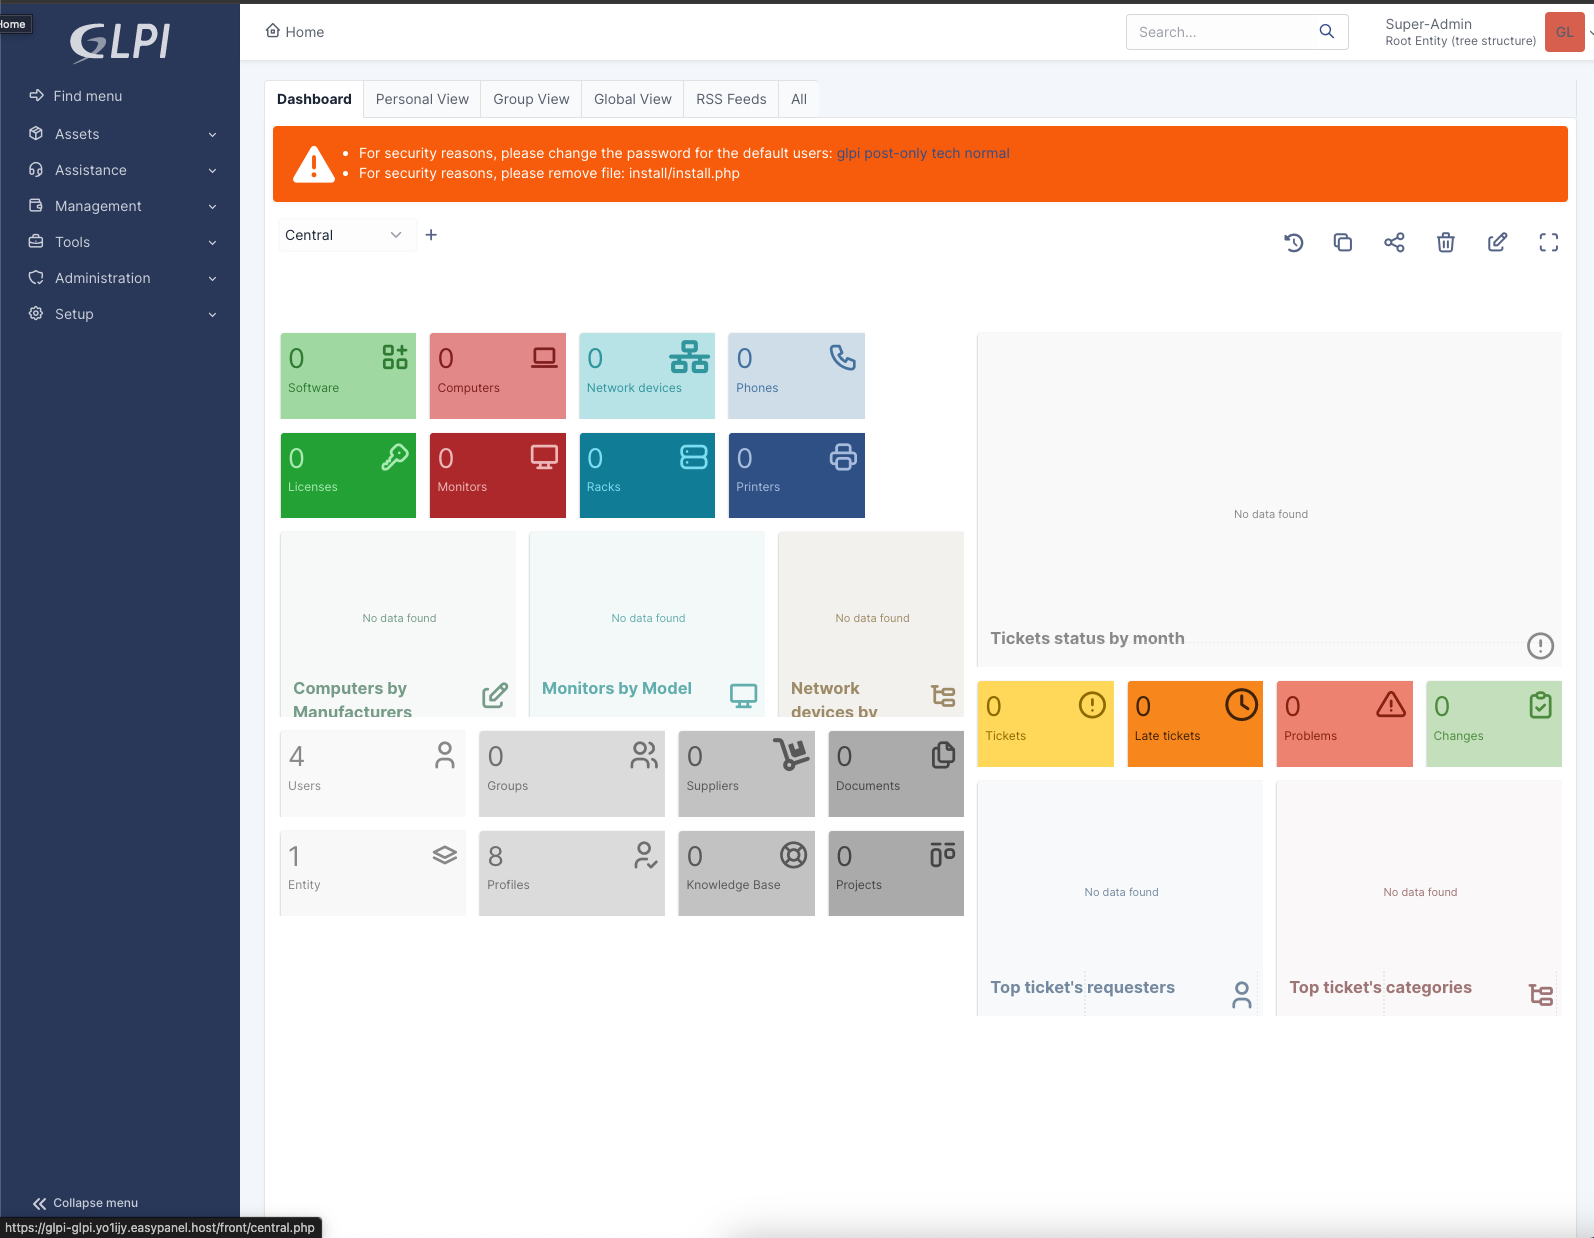This screenshot has width=1594, height=1238.
Task: Click the 'post-only' default user link
Action: [x=895, y=153]
